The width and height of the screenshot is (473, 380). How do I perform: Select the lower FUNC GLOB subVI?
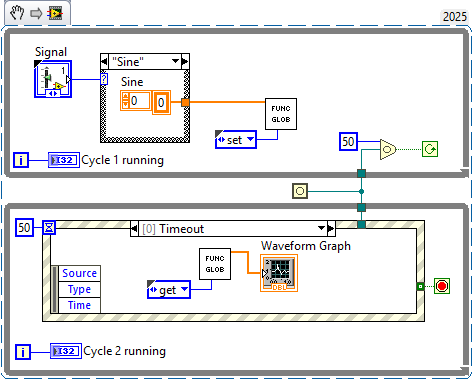click(x=215, y=264)
